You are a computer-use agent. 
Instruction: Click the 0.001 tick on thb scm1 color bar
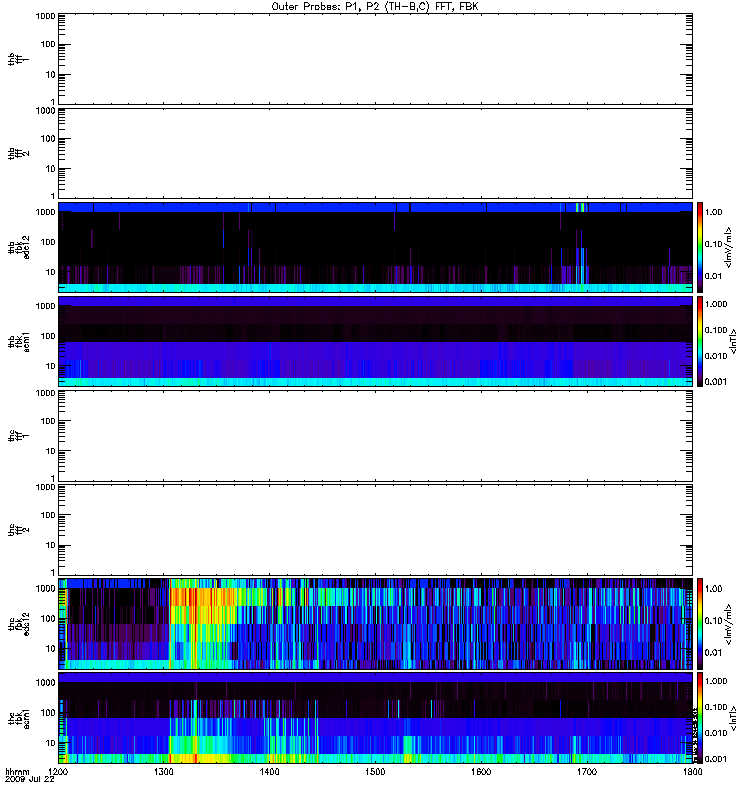coord(716,382)
